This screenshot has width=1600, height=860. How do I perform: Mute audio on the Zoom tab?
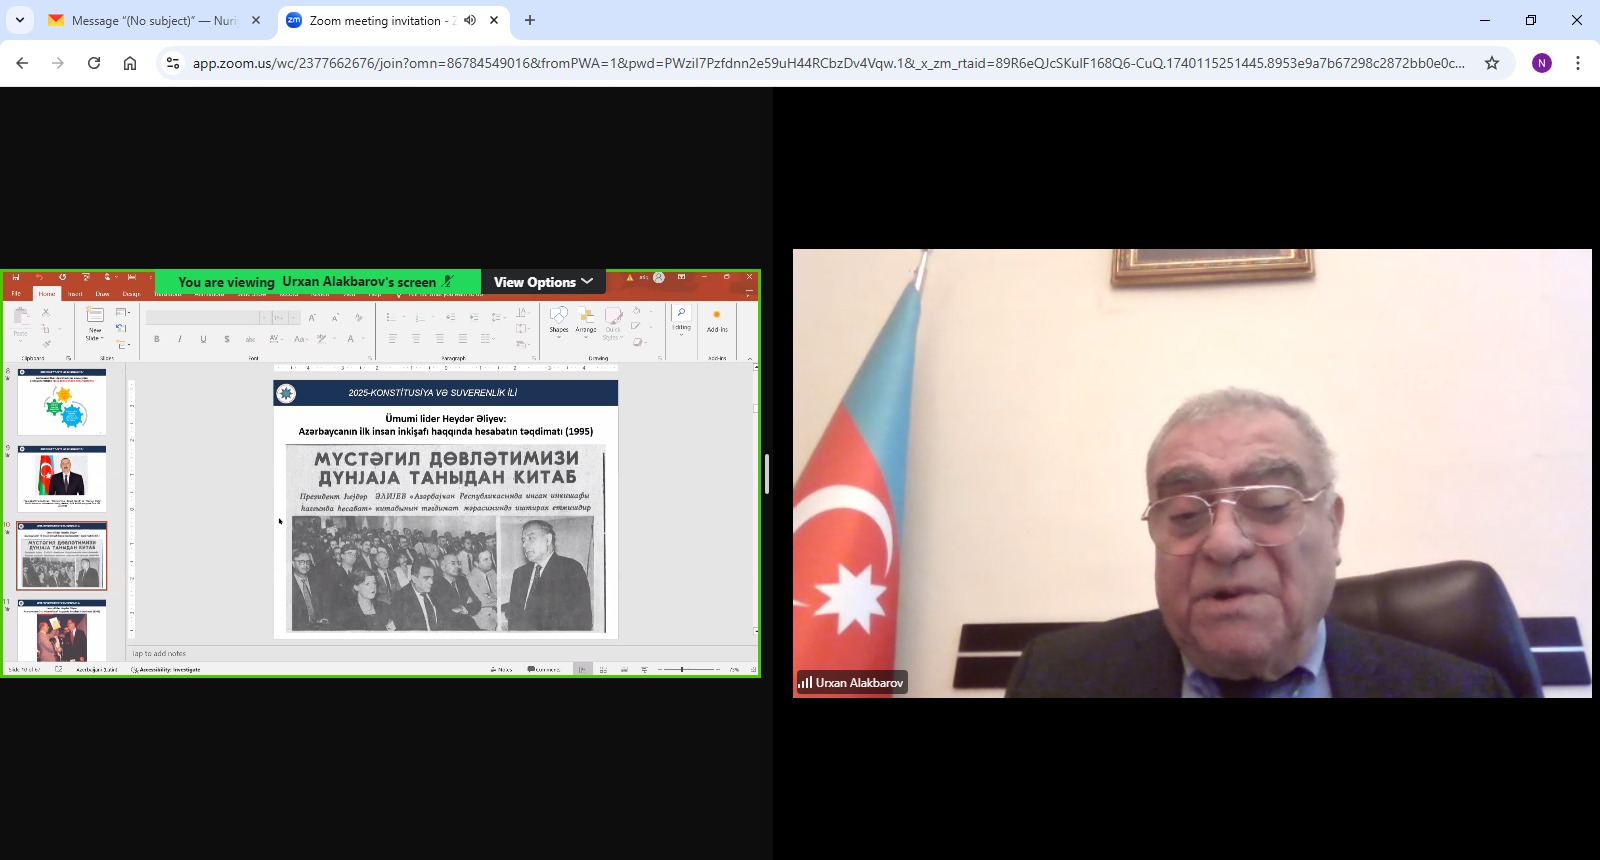pos(470,20)
